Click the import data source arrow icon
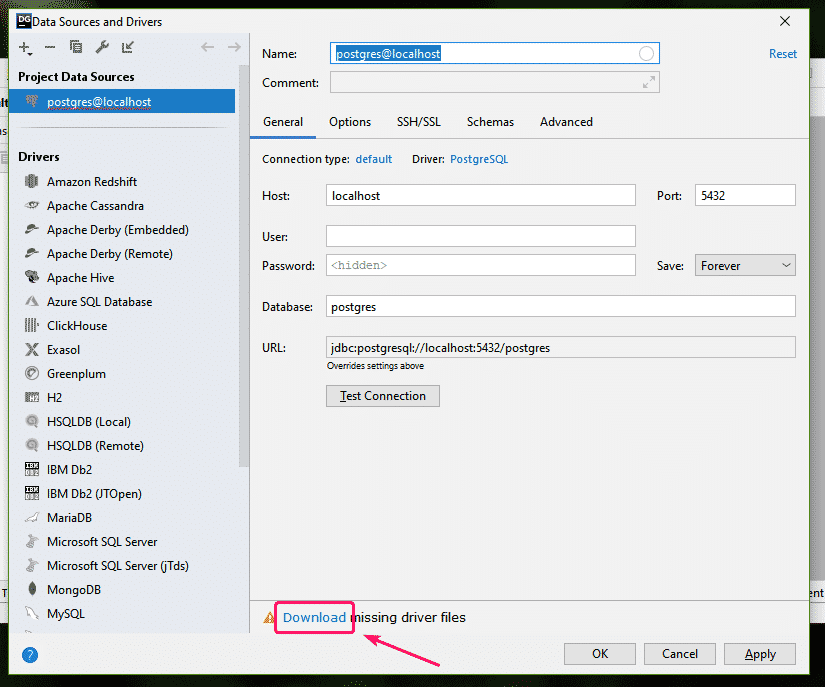The width and height of the screenshot is (825, 687). point(127,47)
